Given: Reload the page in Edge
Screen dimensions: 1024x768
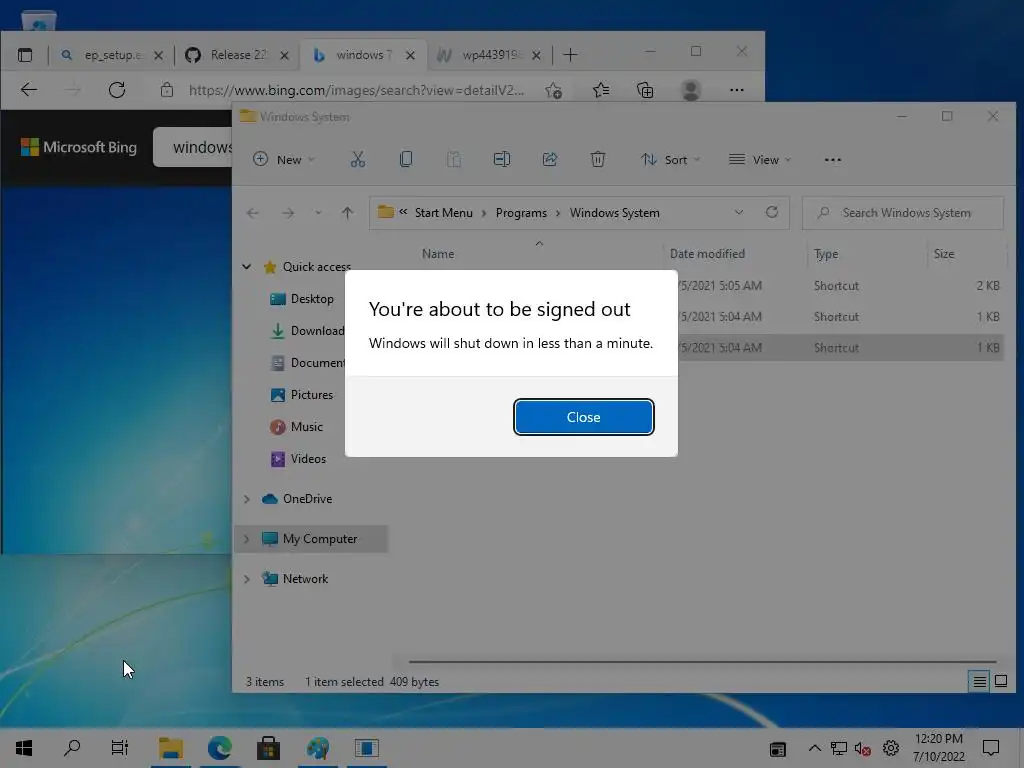Looking at the screenshot, I should coord(117,89).
